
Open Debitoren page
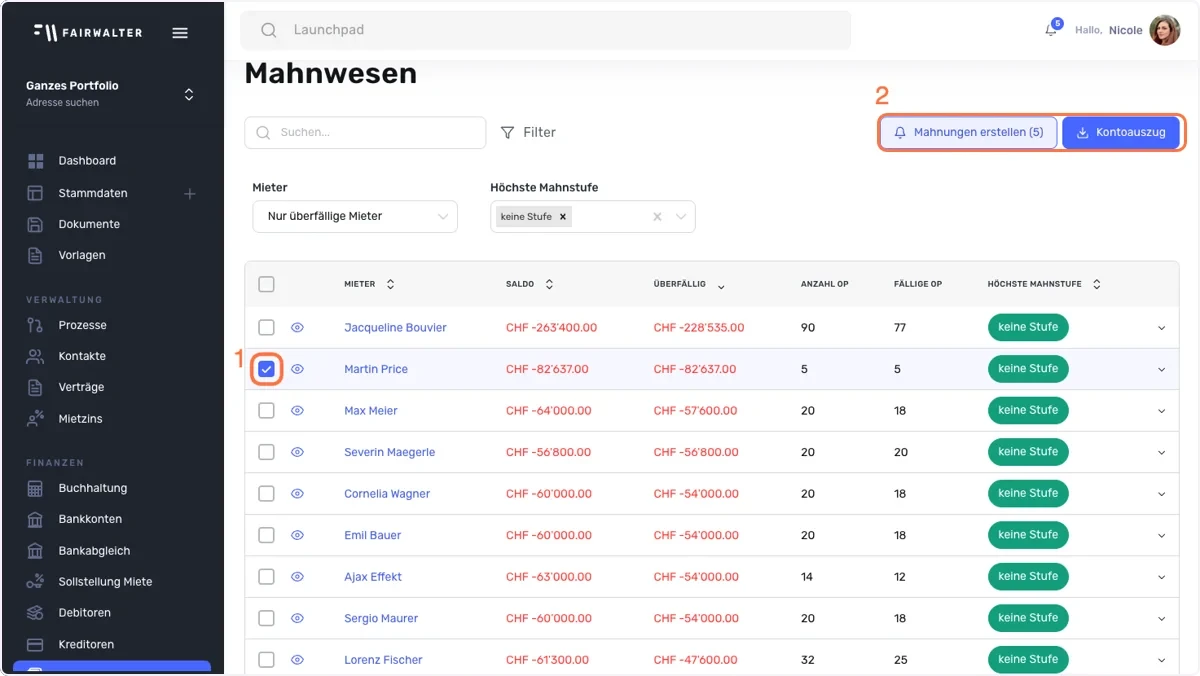coord(84,612)
